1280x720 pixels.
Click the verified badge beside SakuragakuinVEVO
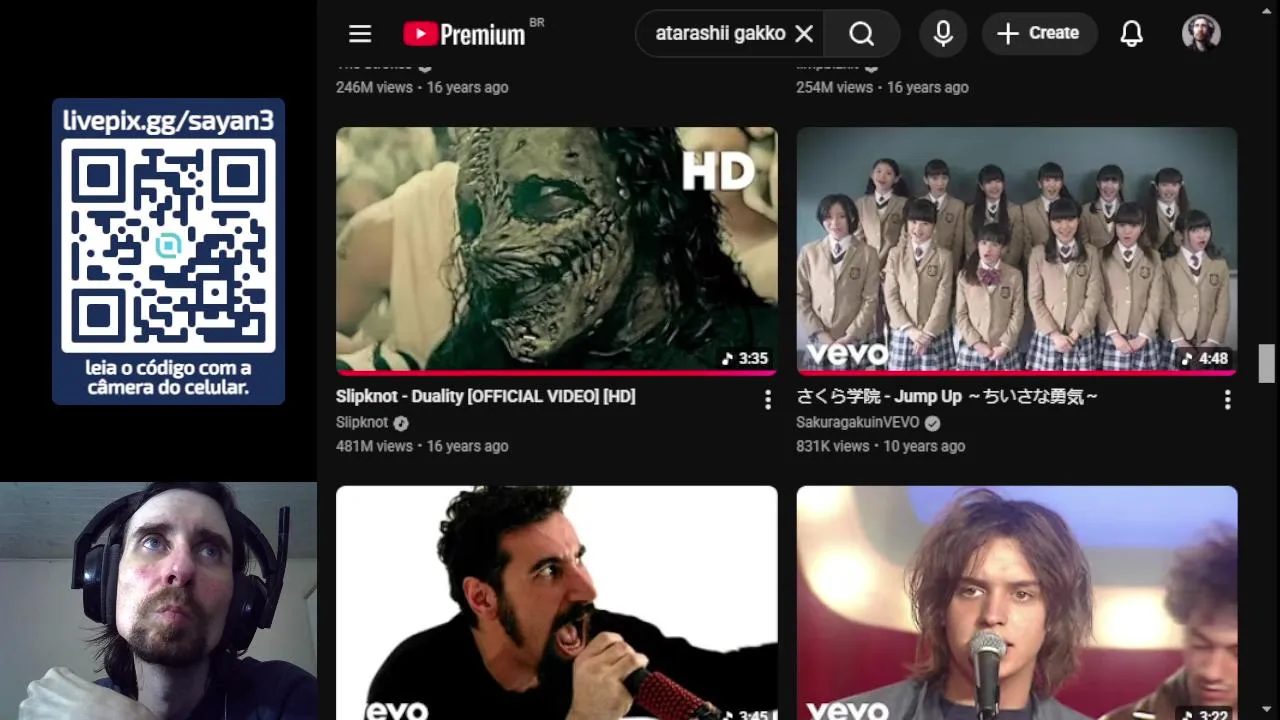tap(932, 423)
